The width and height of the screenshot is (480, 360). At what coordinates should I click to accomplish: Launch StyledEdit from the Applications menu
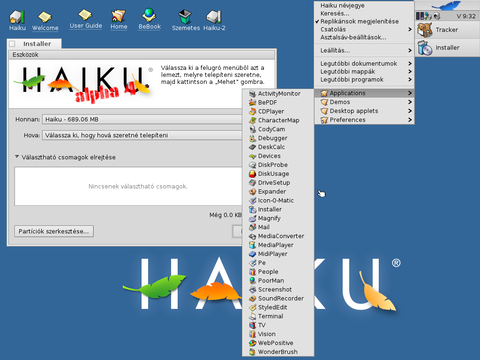(x=278, y=307)
